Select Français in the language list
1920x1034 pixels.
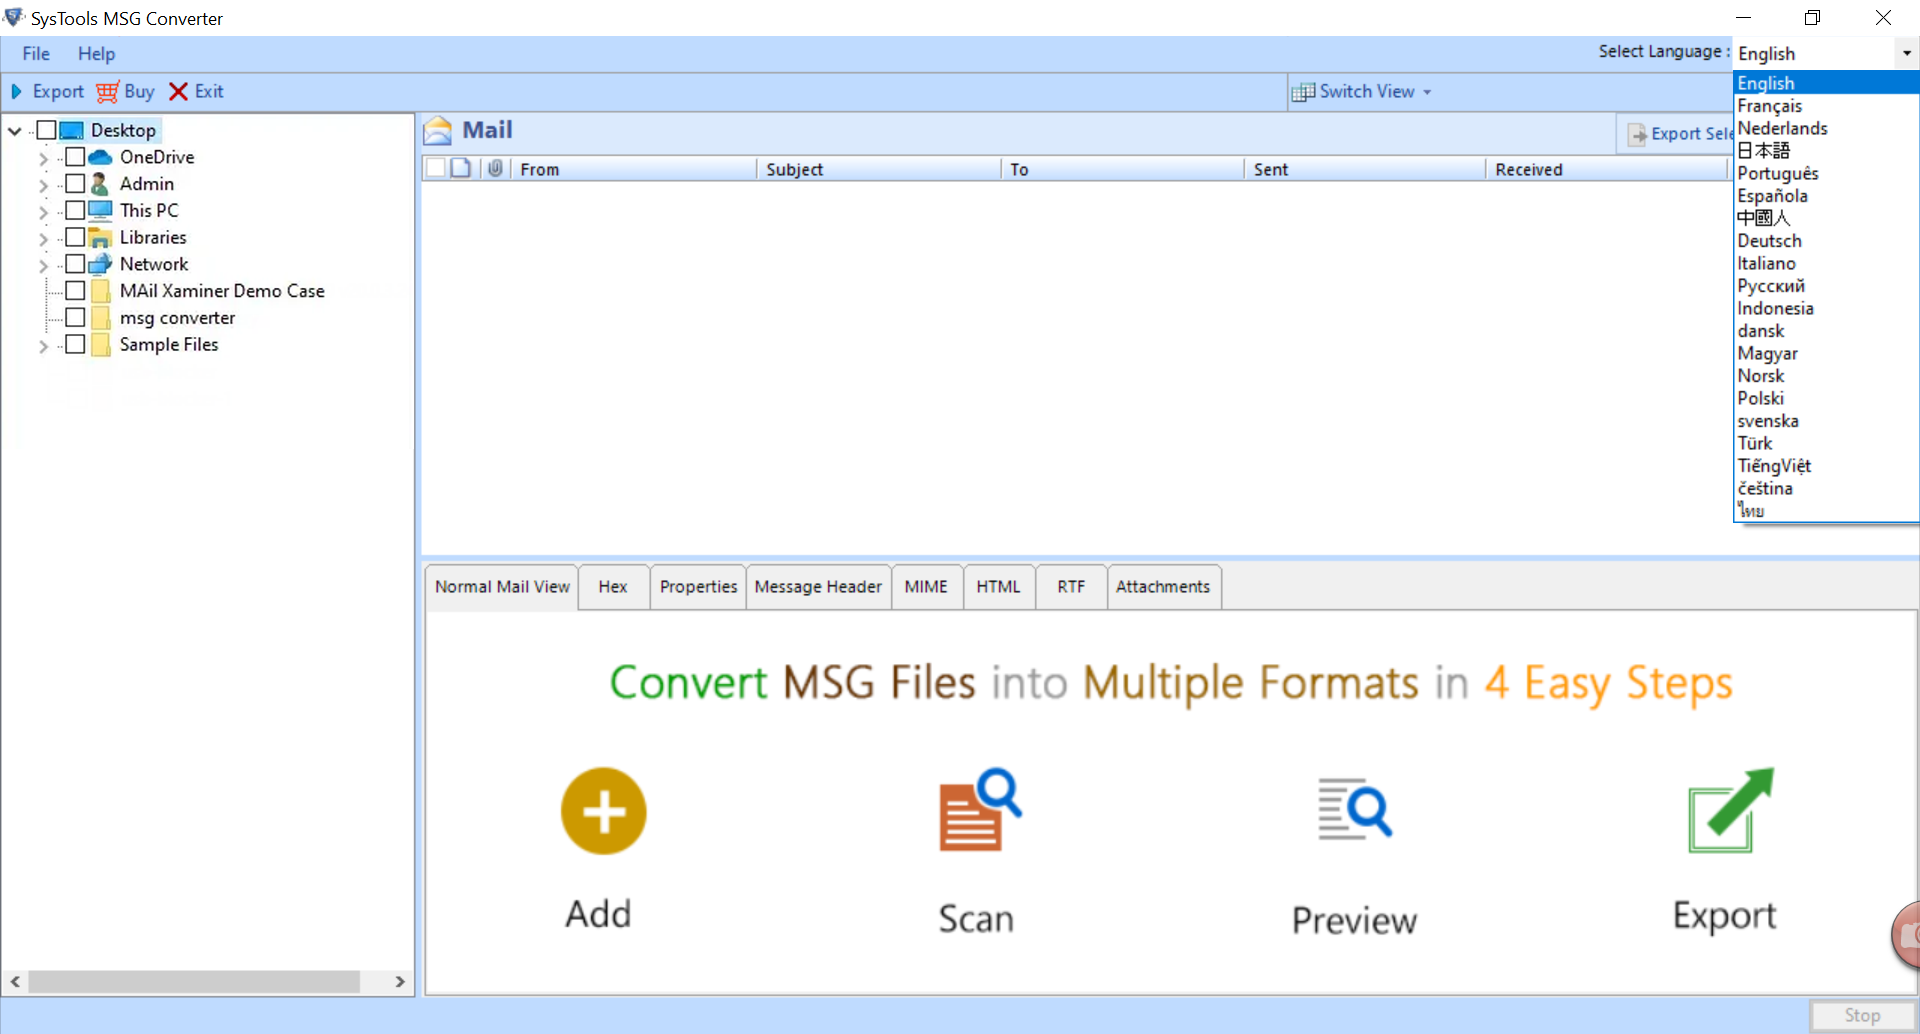(1826, 106)
